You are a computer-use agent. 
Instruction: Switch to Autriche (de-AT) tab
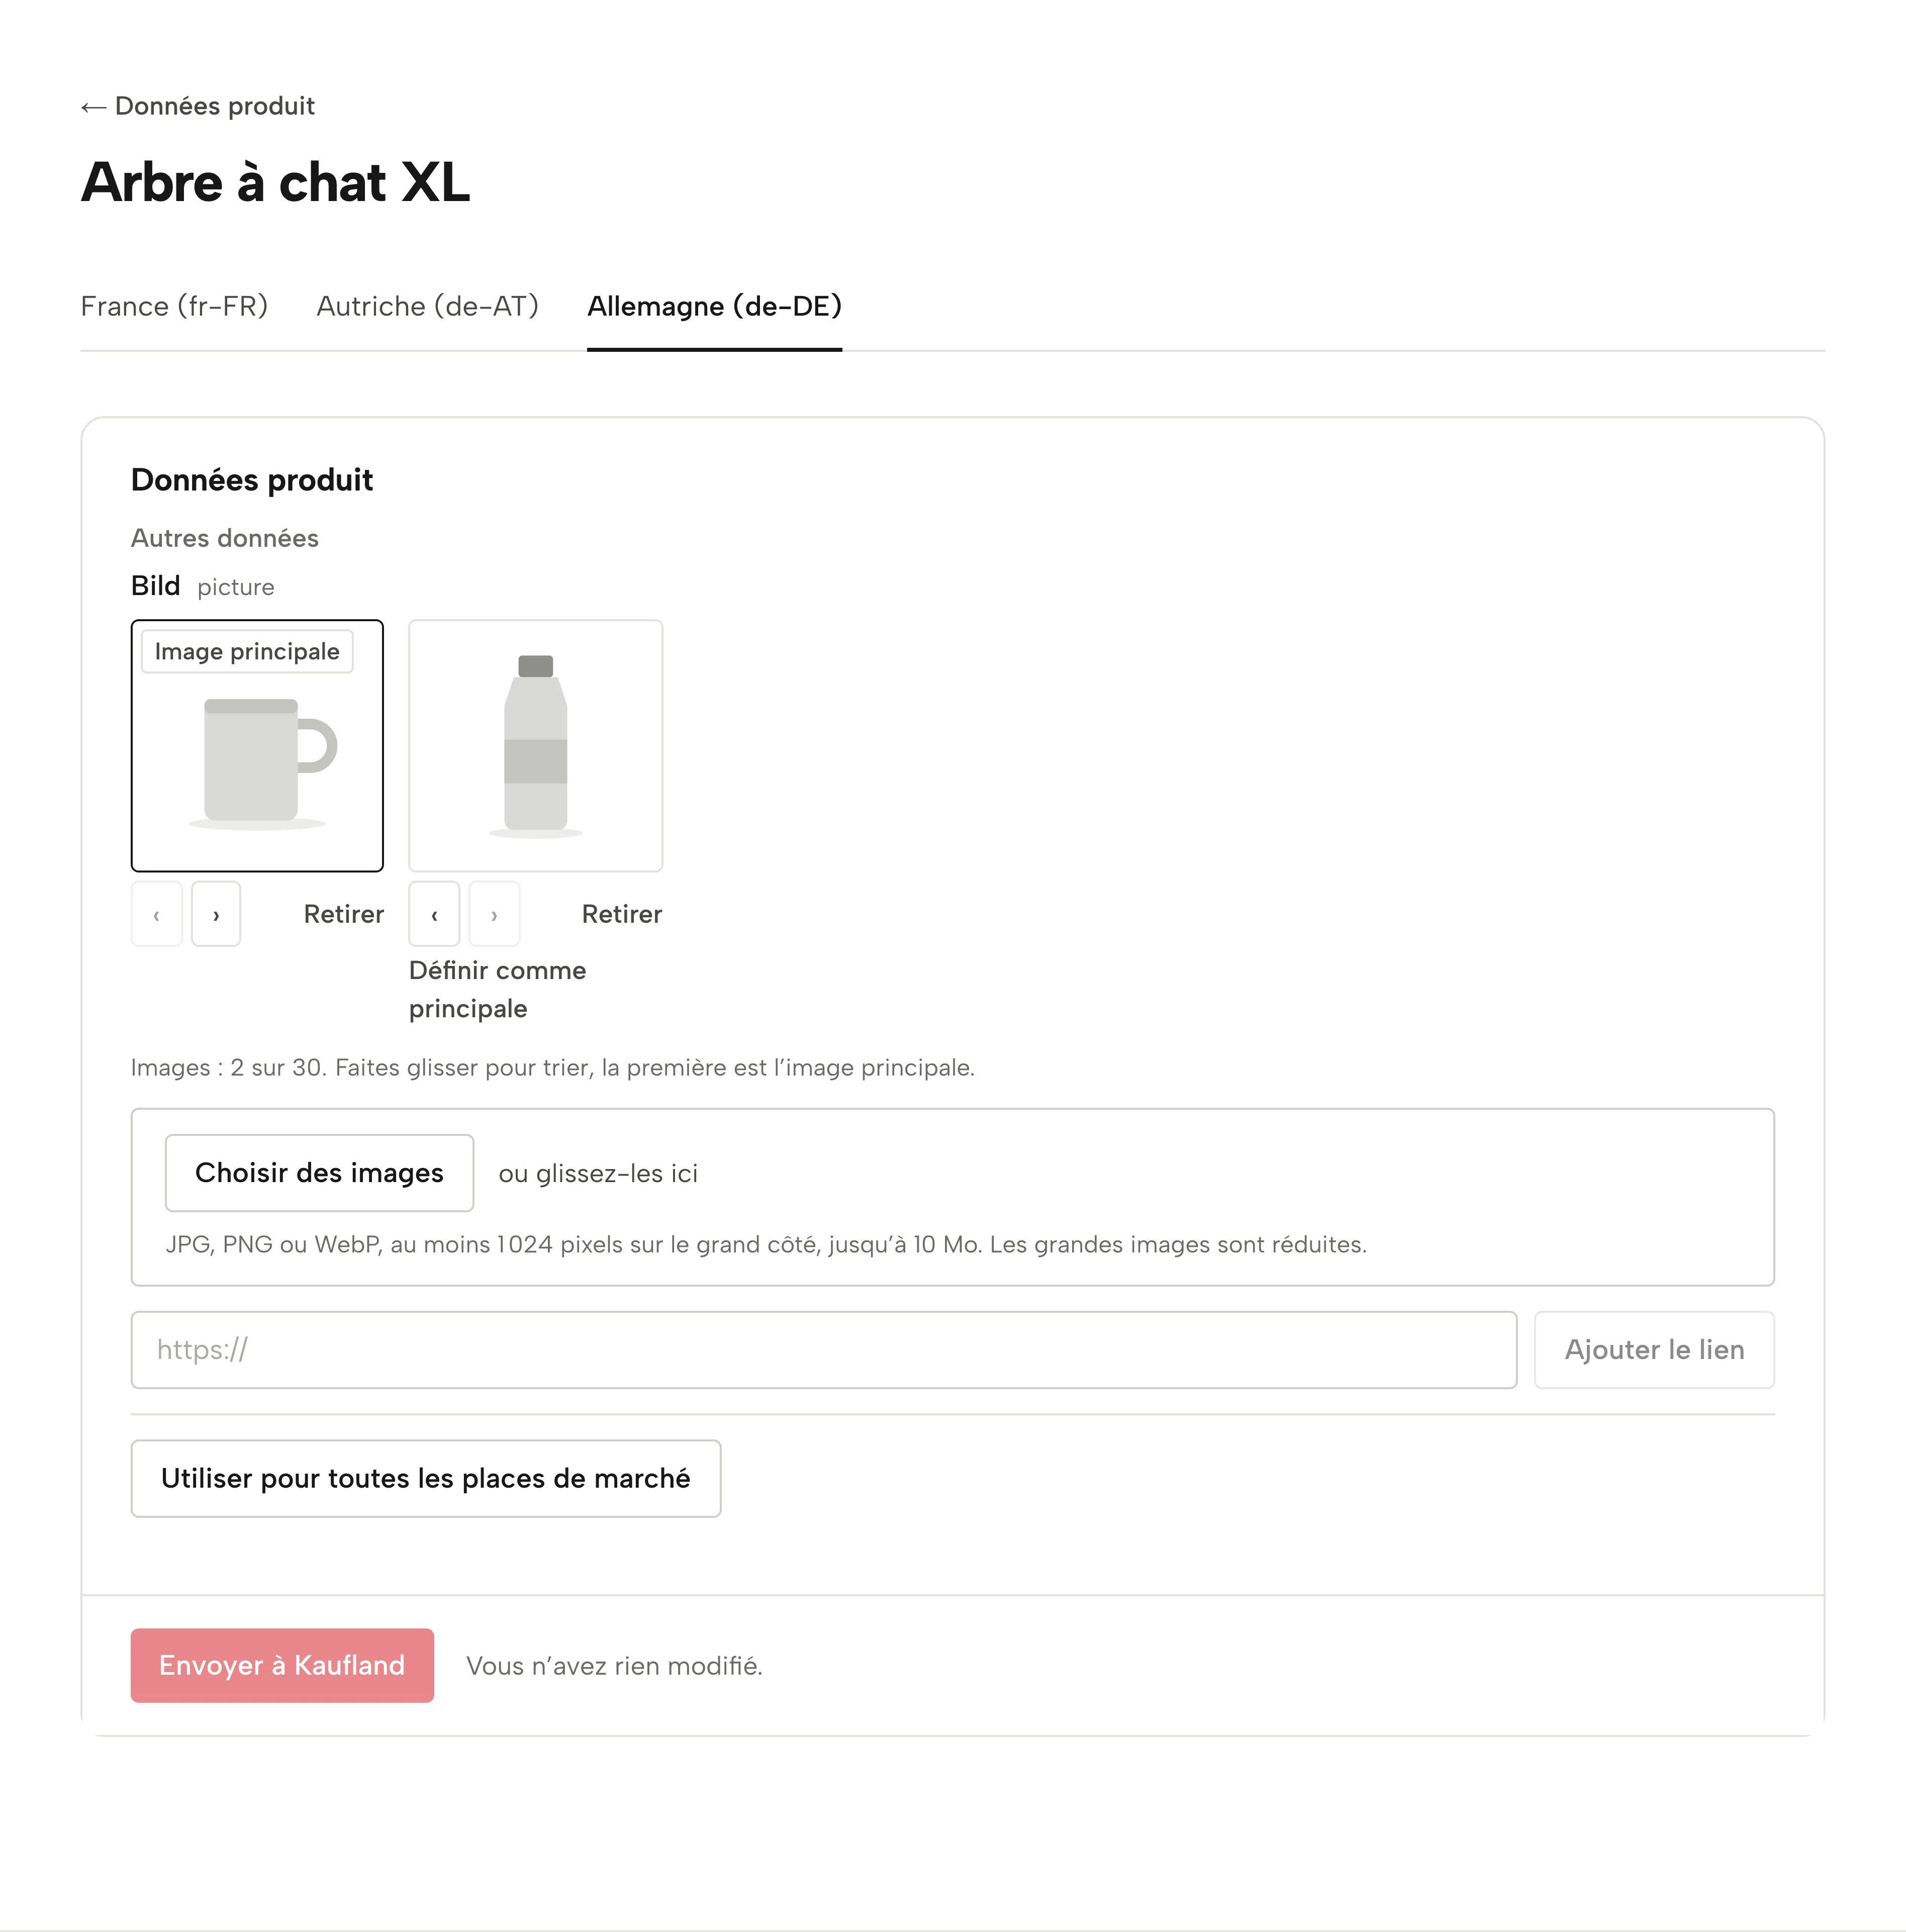click(x=428, y=306)
